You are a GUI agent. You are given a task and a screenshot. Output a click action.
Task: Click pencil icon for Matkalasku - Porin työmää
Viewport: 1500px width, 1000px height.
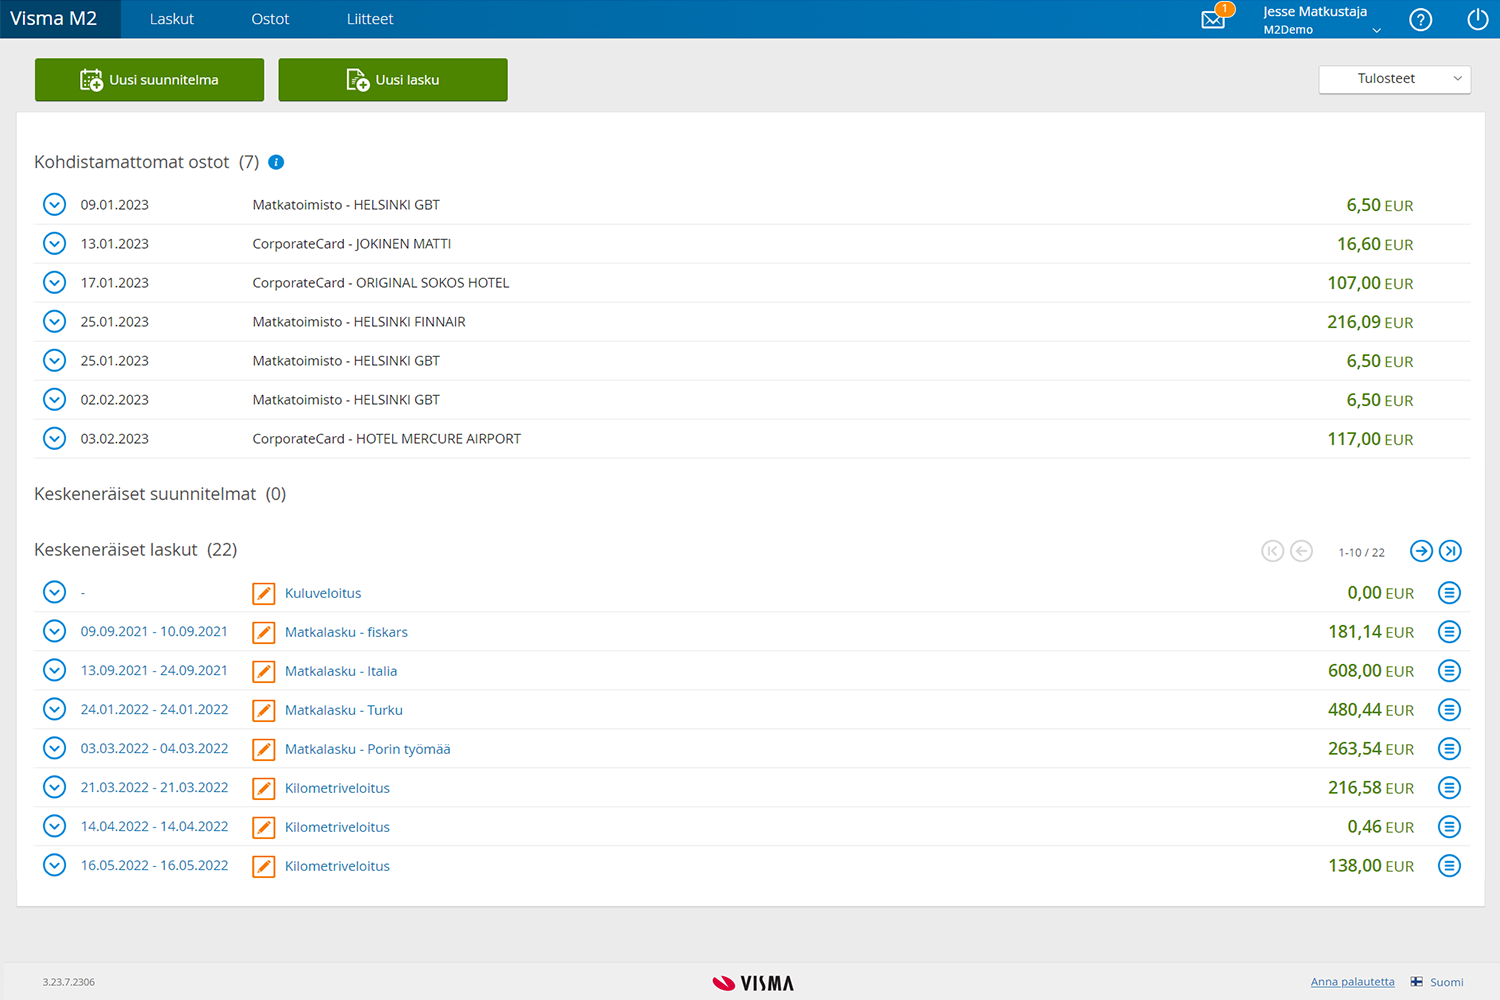click(x=263, y=749)
